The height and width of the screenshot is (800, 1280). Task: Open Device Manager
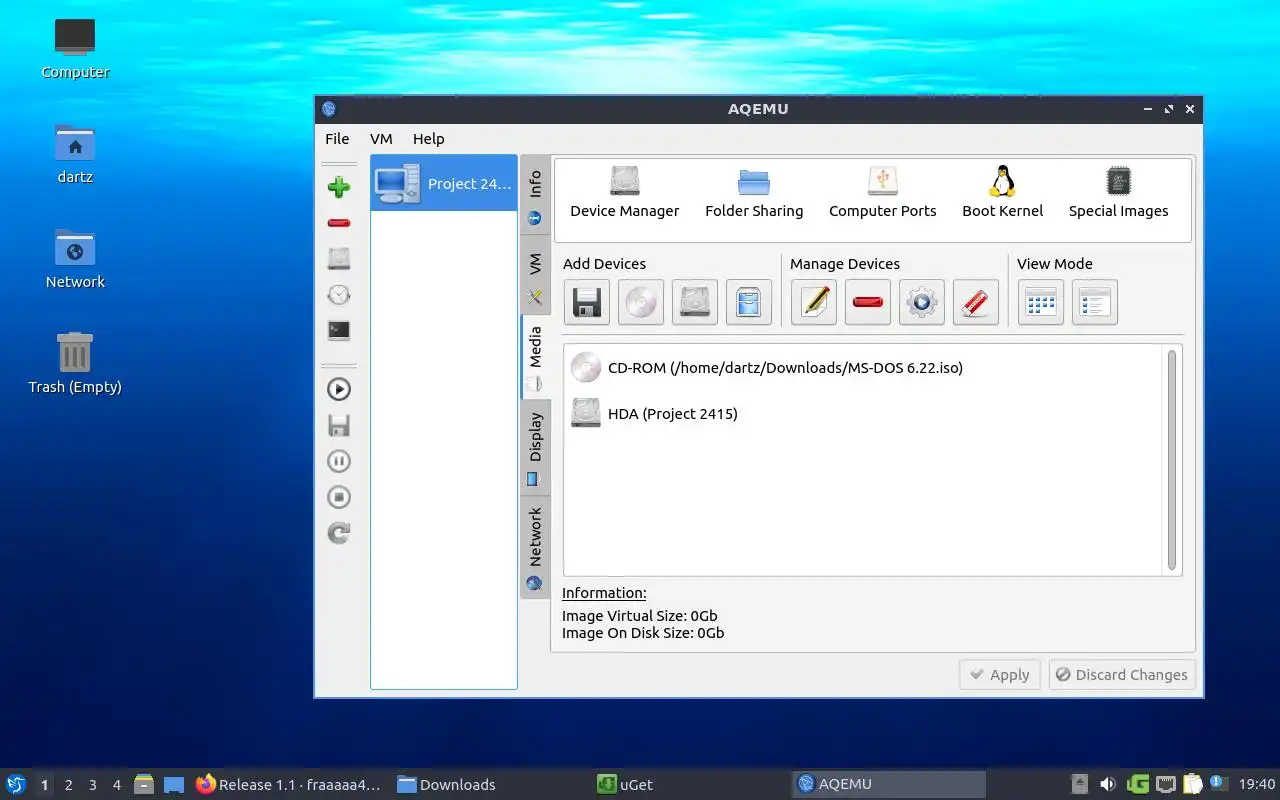(625, 193)
